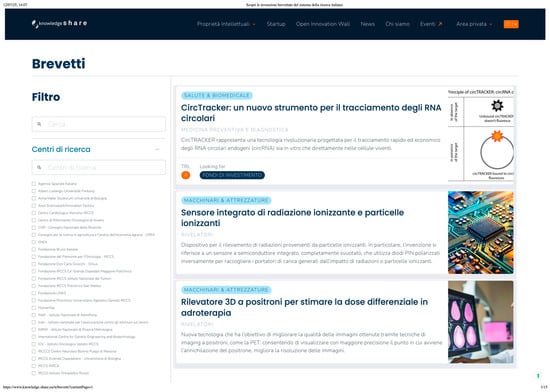Check the ENEA research center checkbox
This screenshot has width=550, height=392.
click(x=34, y=242)
